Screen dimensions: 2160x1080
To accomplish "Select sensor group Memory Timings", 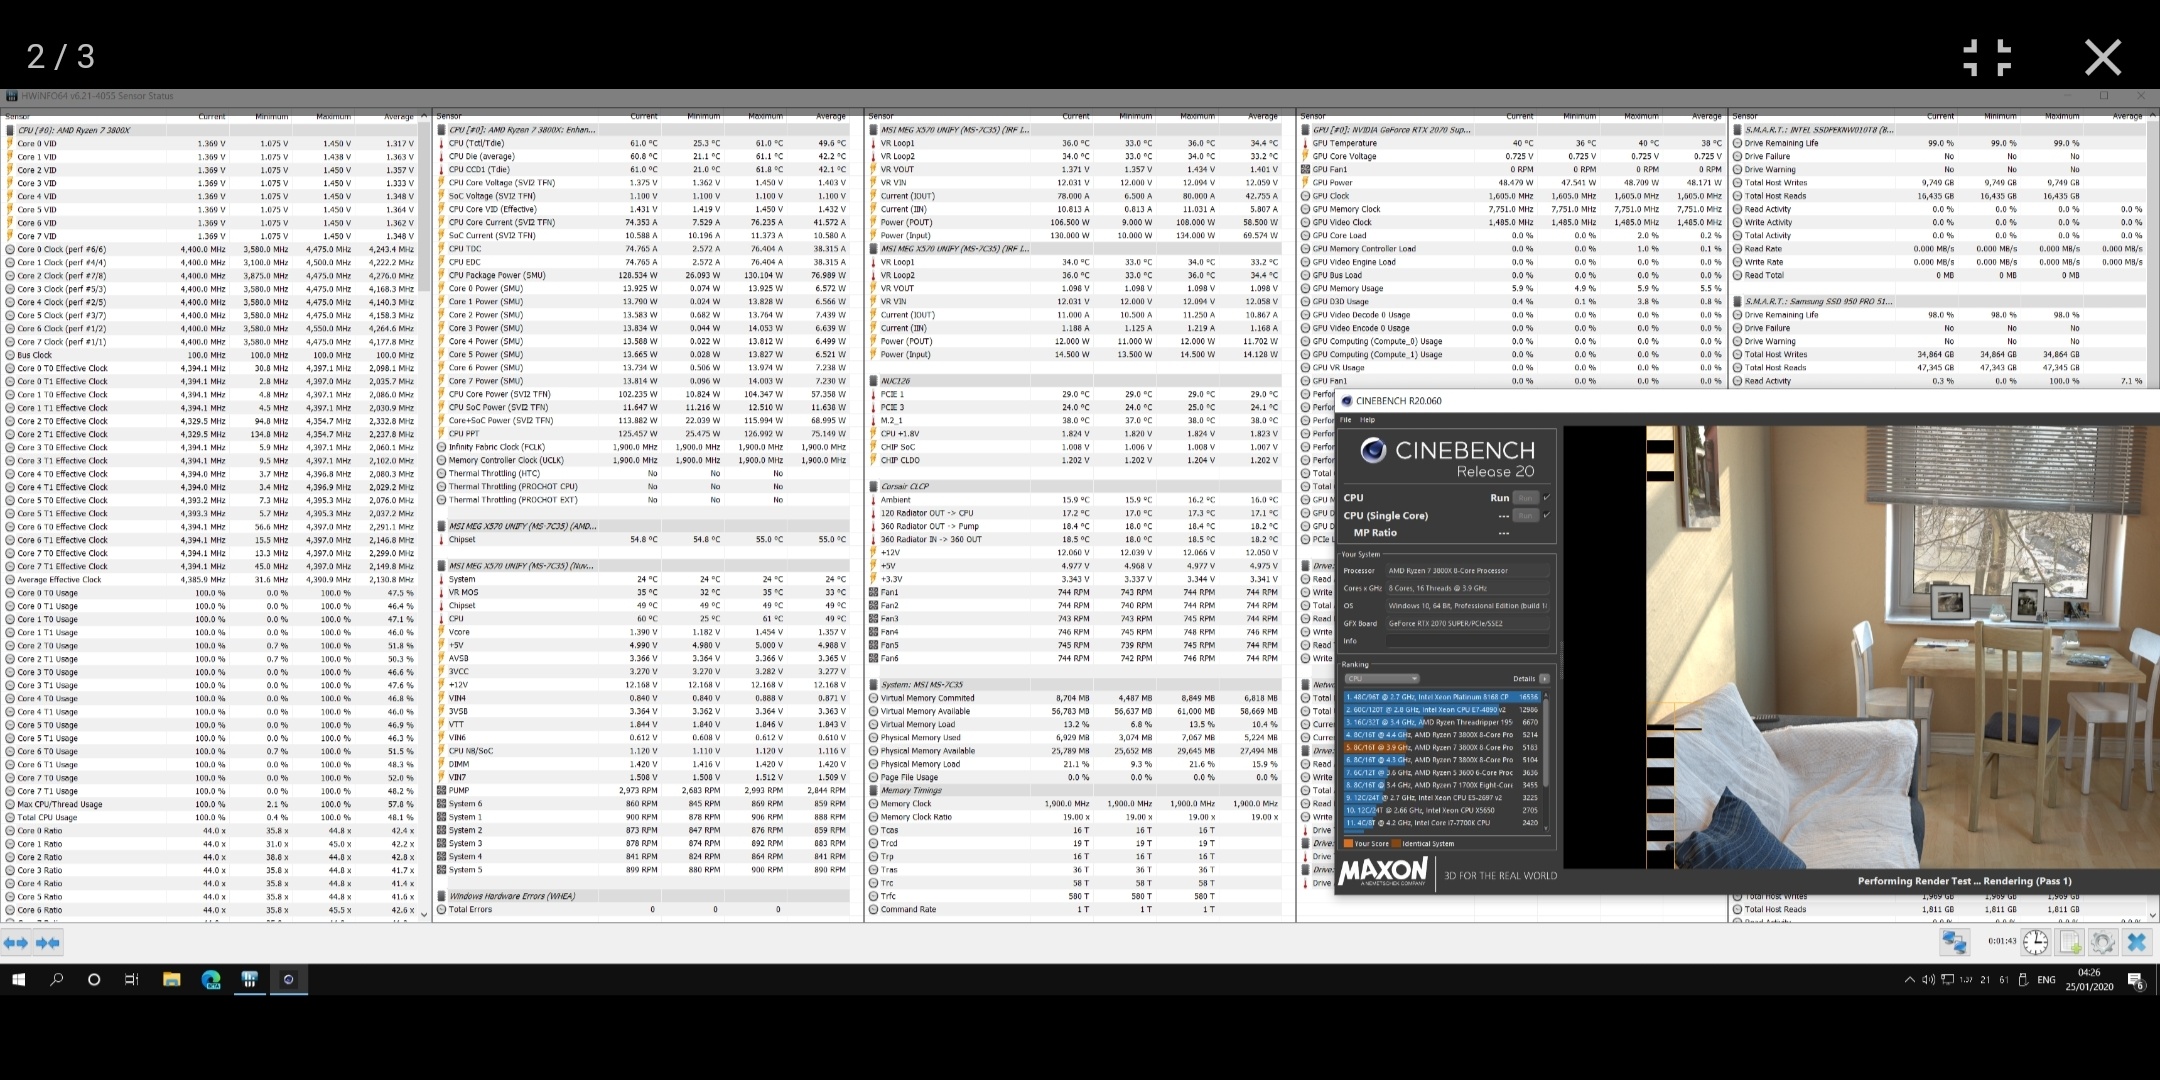I will (1074, 790).
